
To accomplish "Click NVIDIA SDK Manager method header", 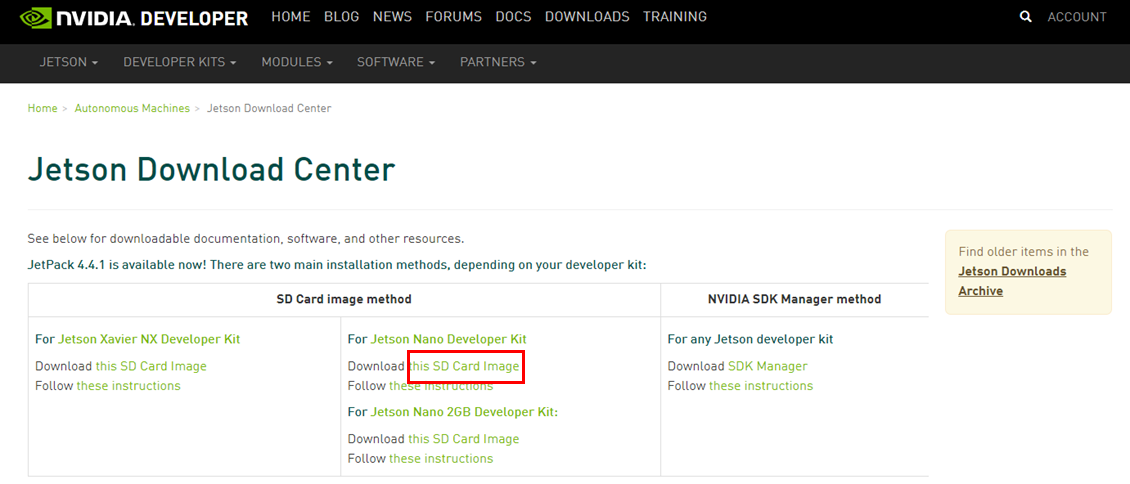I will click(795, 299).
